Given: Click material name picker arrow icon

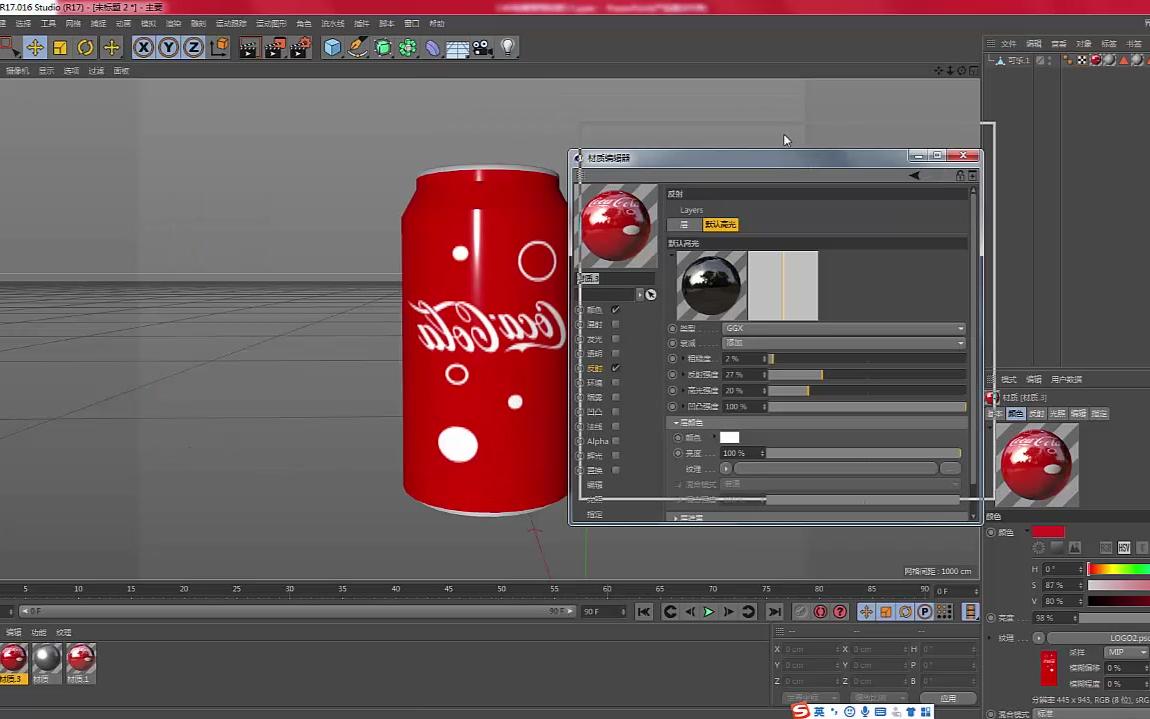Looking at the screenshot, I should tap(651, 295).
